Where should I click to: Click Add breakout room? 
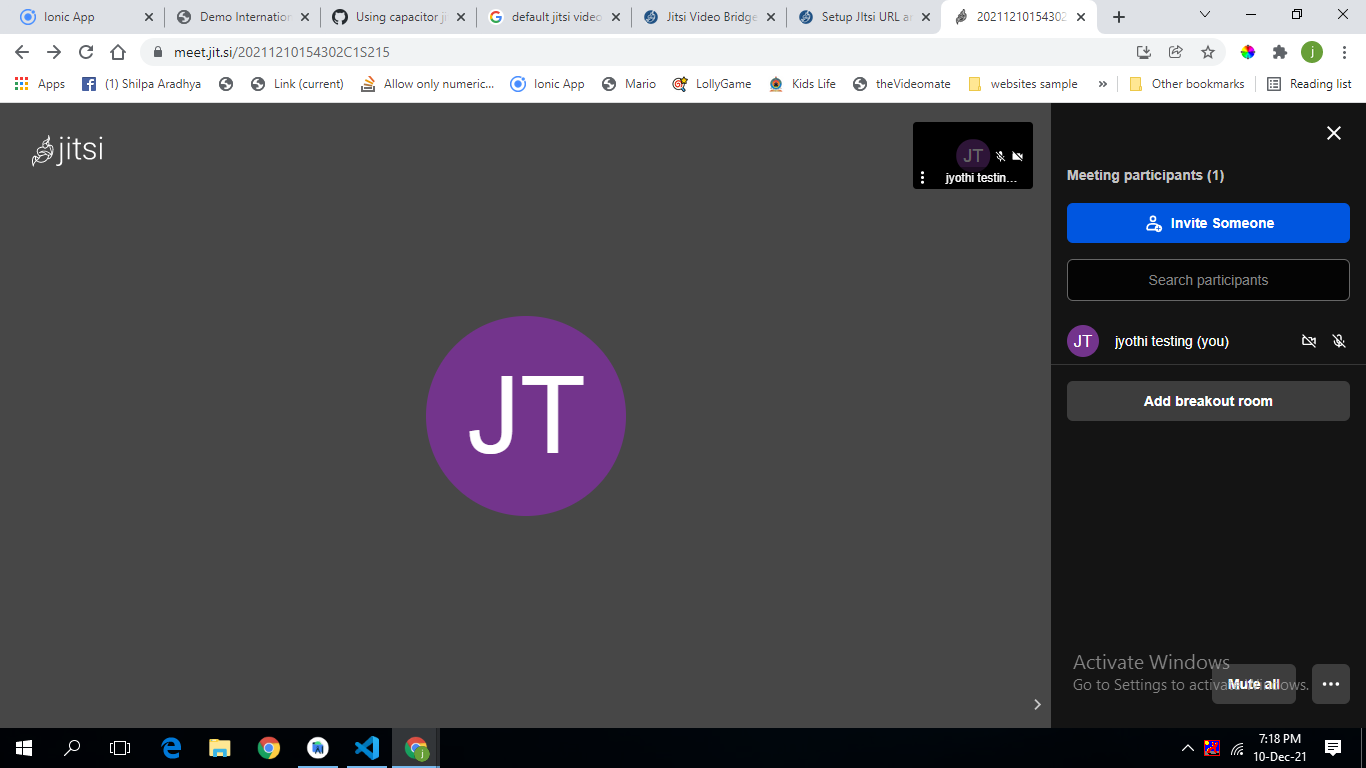1207,401
